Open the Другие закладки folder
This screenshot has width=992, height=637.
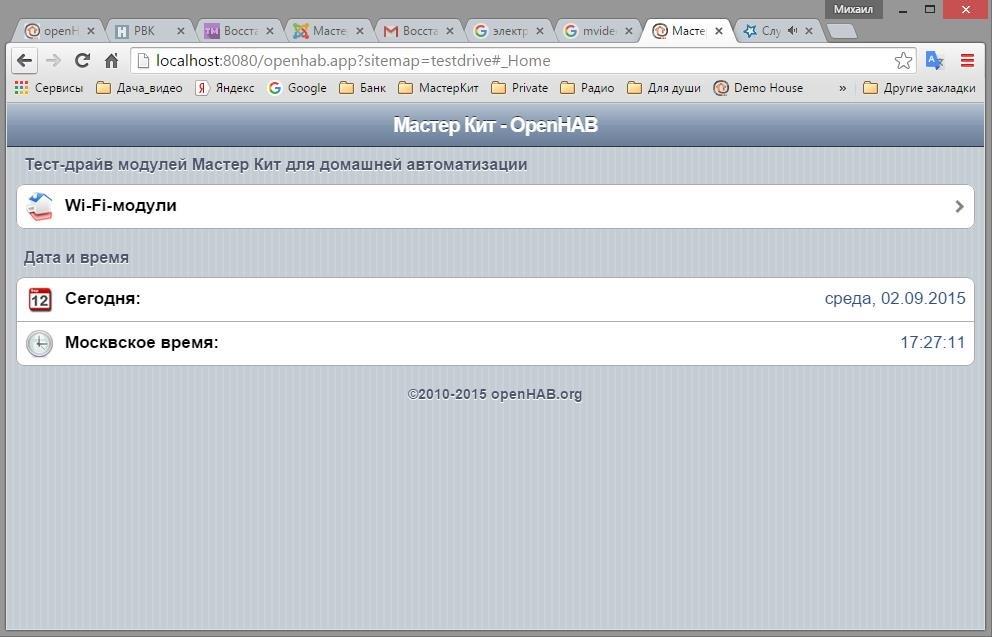coord(918,88)
